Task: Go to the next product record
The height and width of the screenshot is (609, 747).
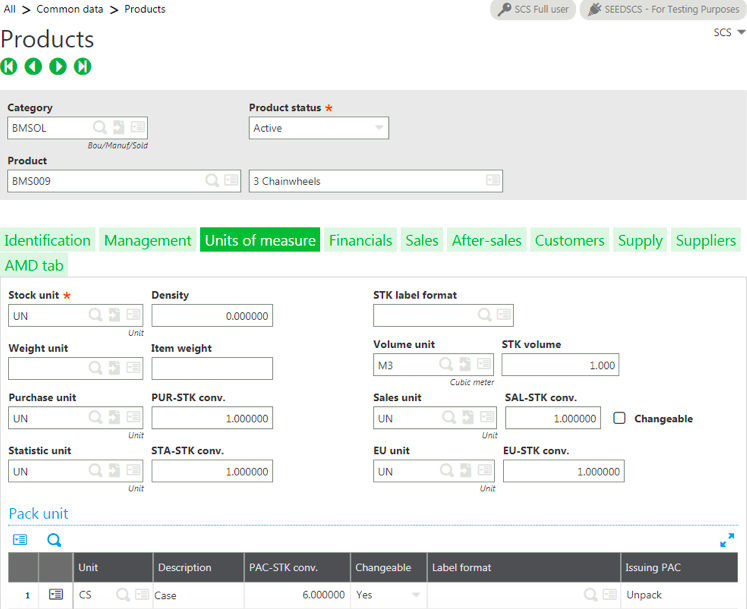Action: coord(58,67)
